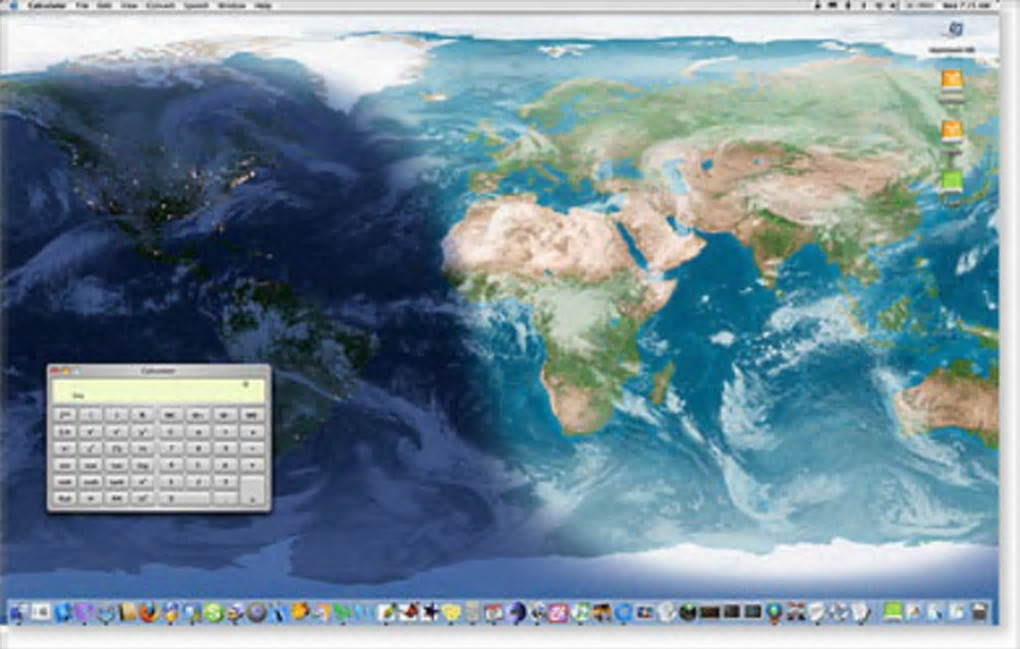This screenshot has width=1020, height=649.
Task: Open the Apple menu
Action: coord(13,6)
